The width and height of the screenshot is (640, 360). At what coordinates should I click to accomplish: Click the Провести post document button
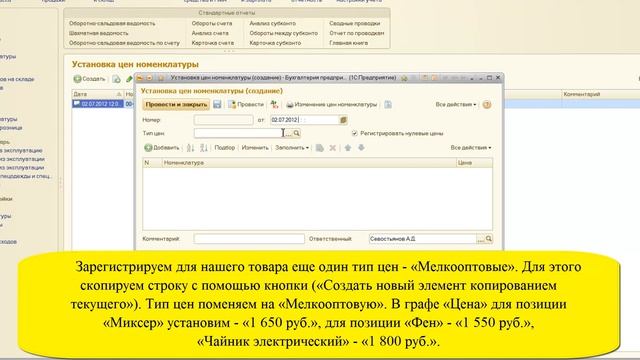[246, 104]
